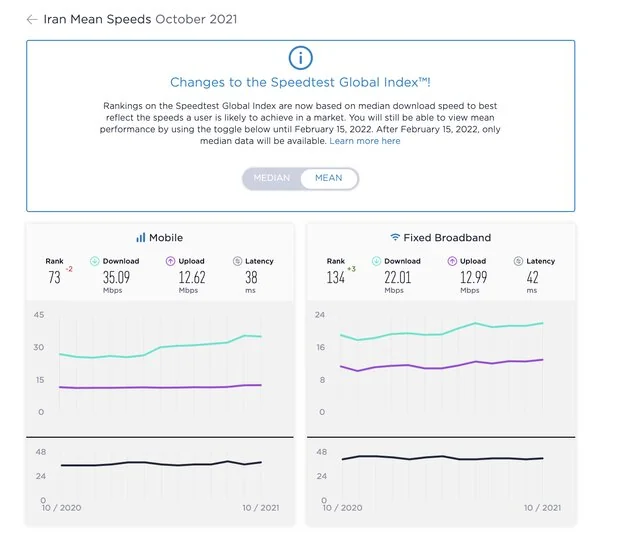Viewport: 620px width, 533px height.
Task: Click the Fixed Broadband rank value 134
Action: tap(335, 278)
